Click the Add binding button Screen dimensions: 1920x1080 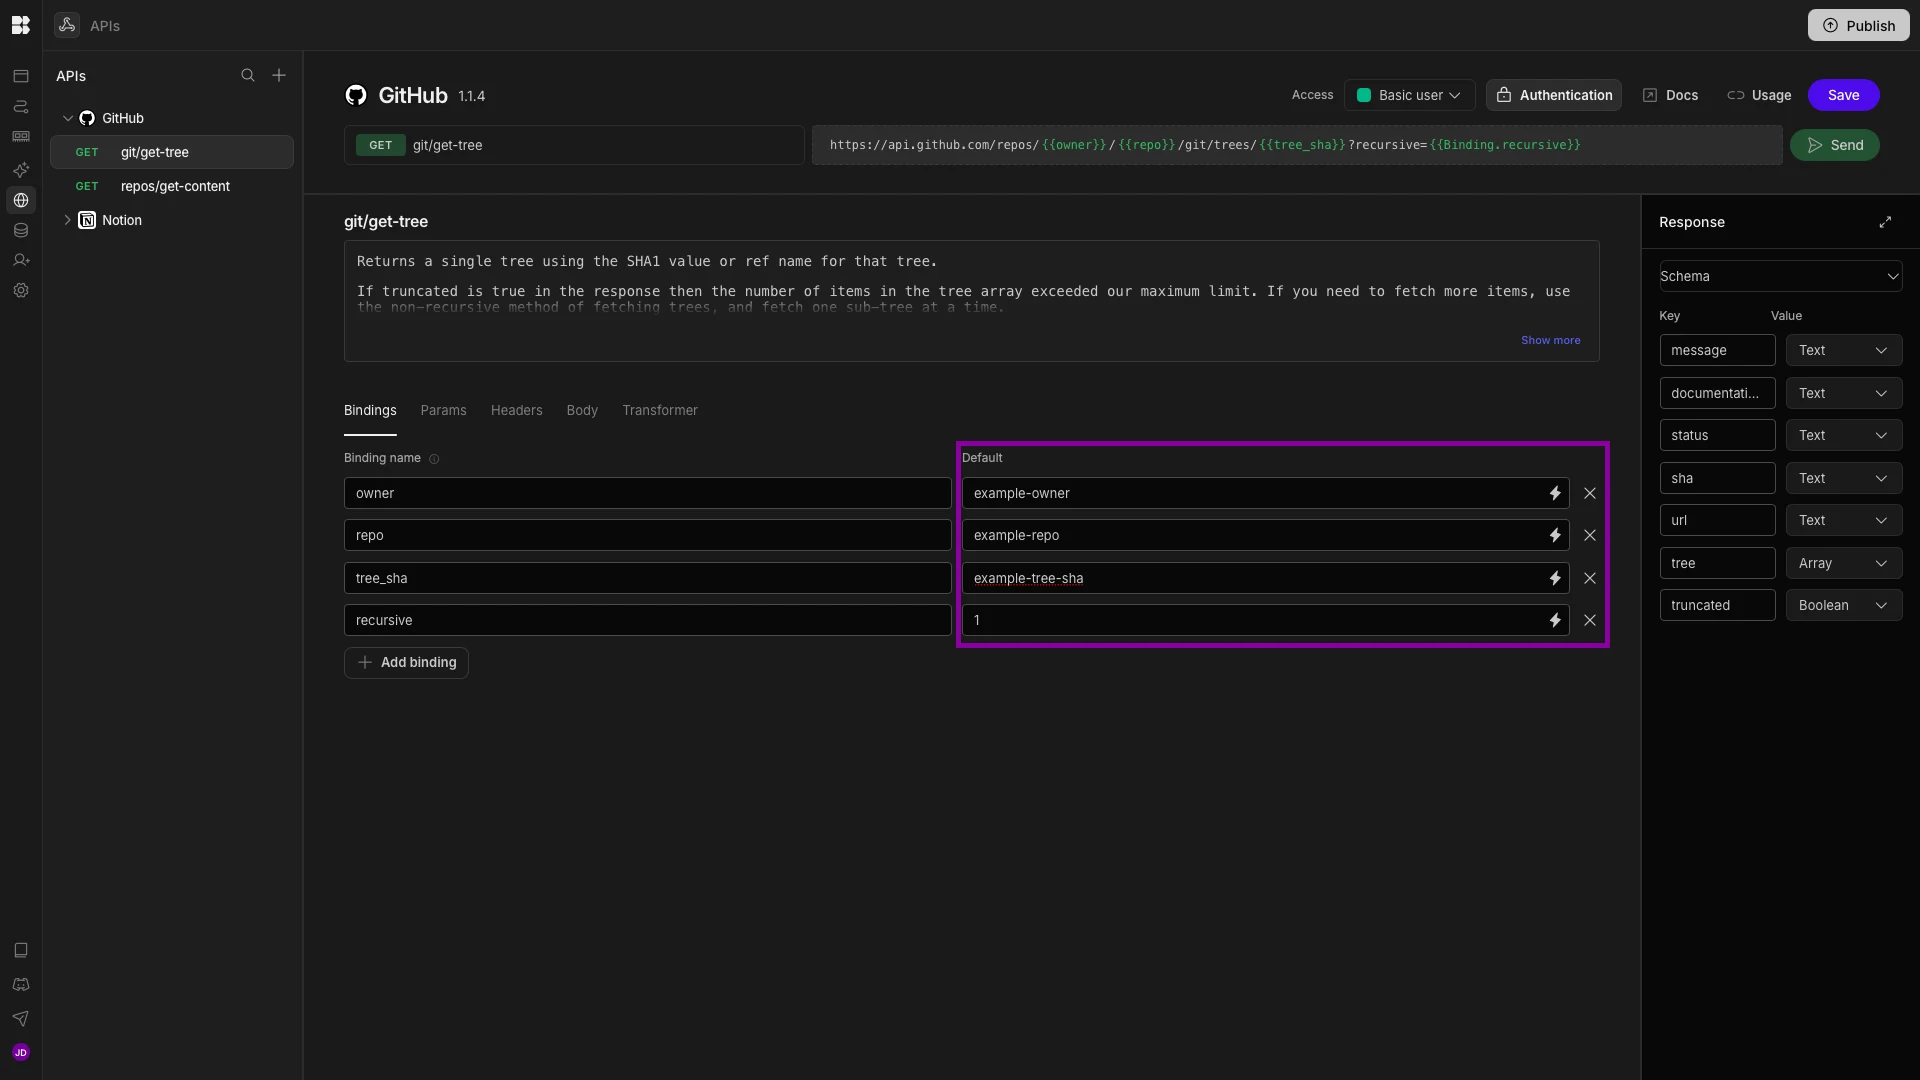click(406, 662)
